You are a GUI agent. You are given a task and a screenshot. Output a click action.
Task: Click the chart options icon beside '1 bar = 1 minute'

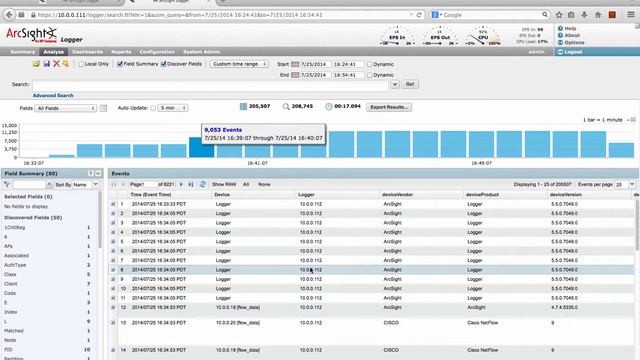click(x=633, y=120)
